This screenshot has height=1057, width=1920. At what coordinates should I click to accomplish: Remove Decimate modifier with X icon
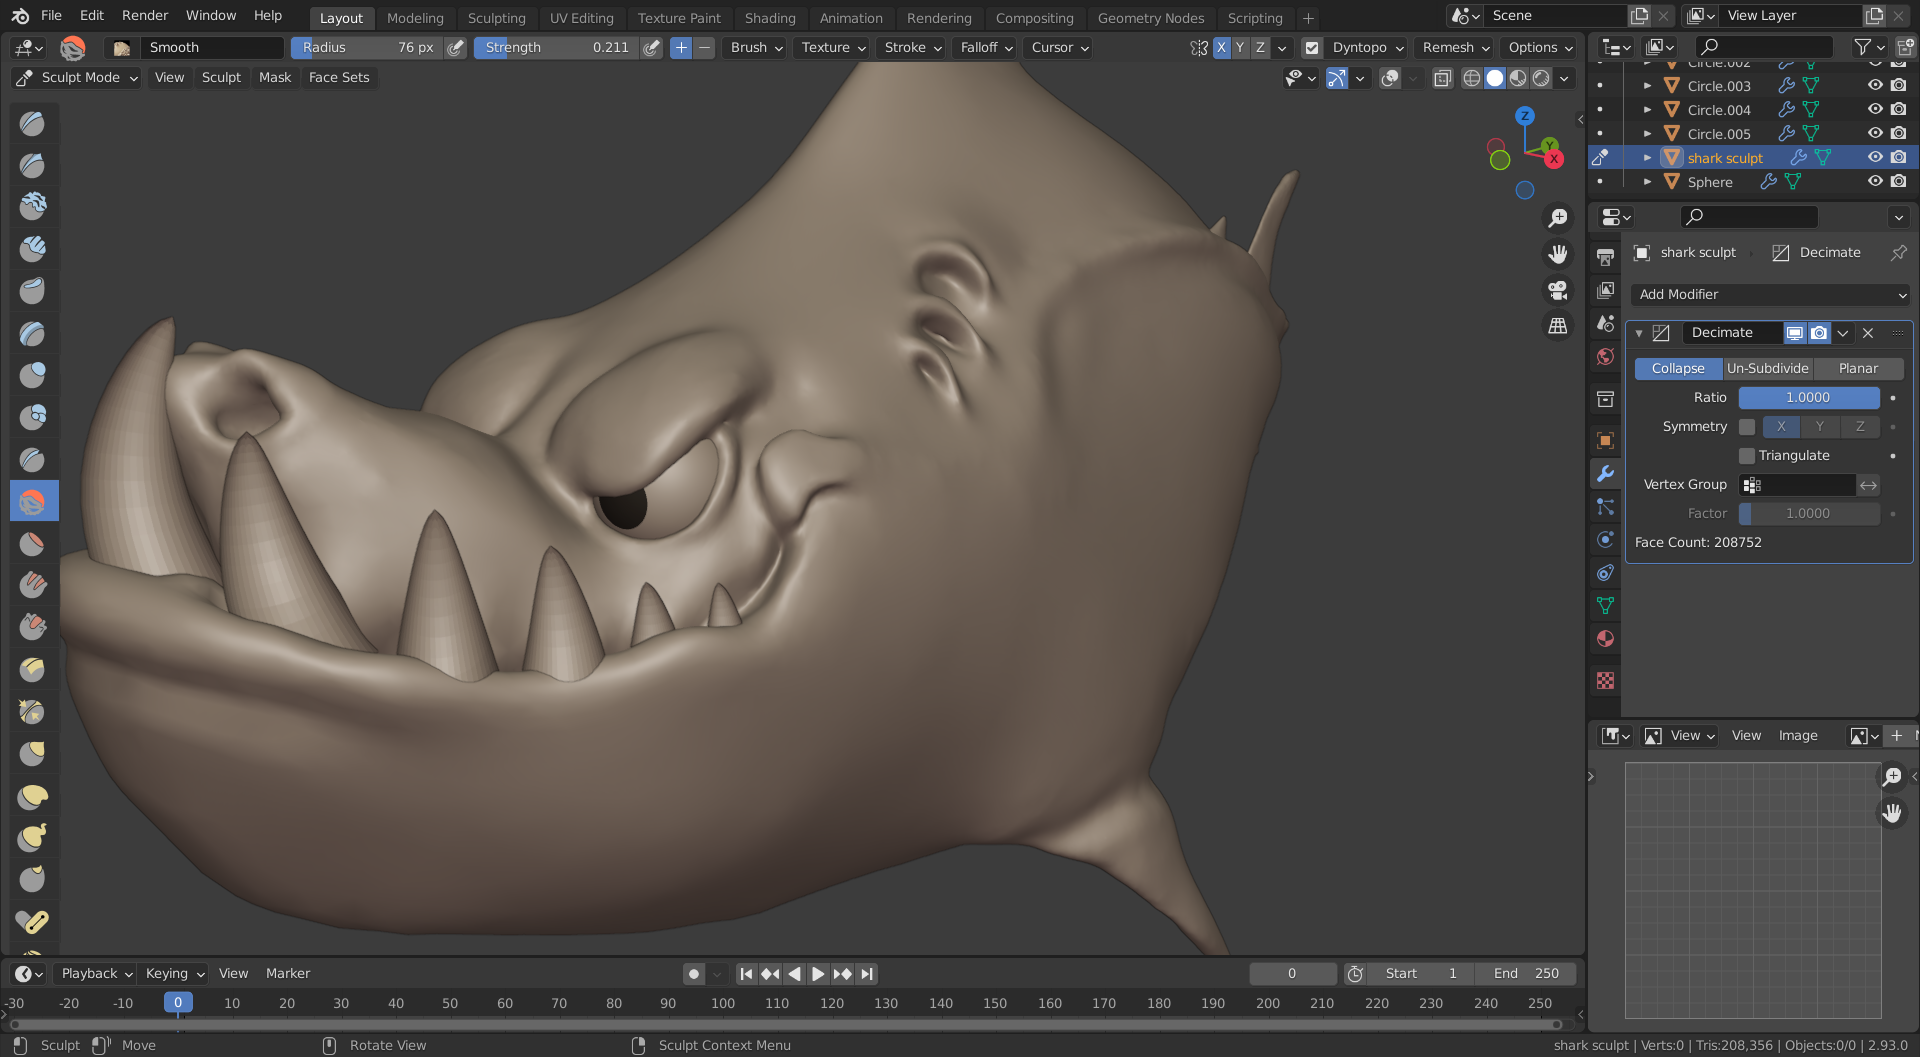click(1868, 333)
